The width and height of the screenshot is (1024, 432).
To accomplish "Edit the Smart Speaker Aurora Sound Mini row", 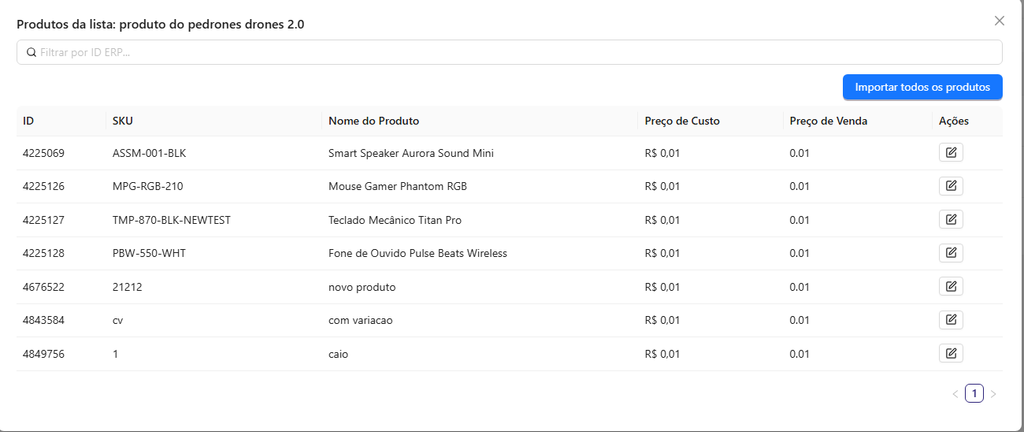I will [x=951, y=153].
